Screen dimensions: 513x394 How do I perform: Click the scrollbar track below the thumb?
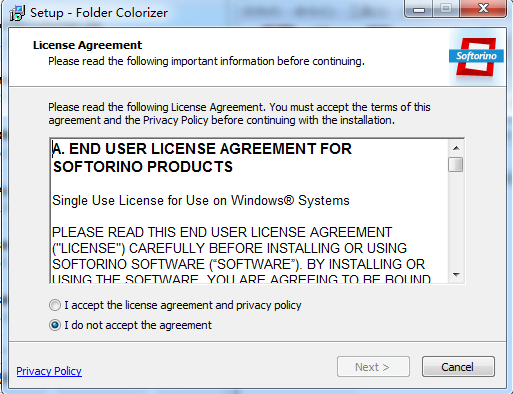pos(456,219)
